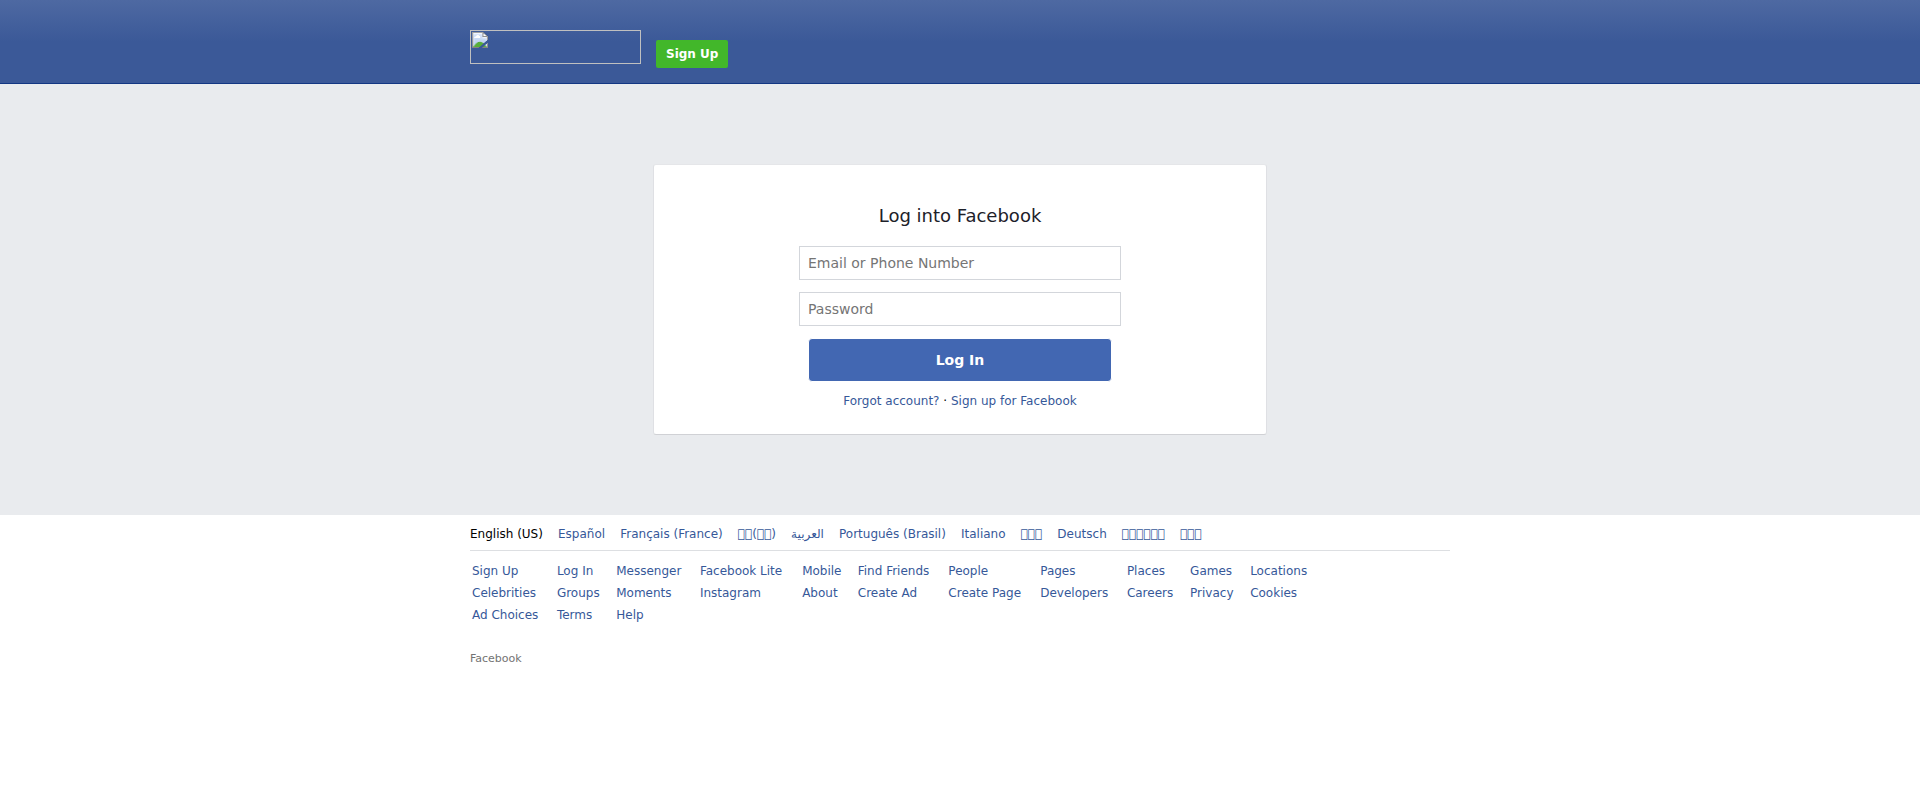Choose Português (Brasil) language
Image resolution: width=1920 pixels, height=811 pixels.
tap(892, 534)
